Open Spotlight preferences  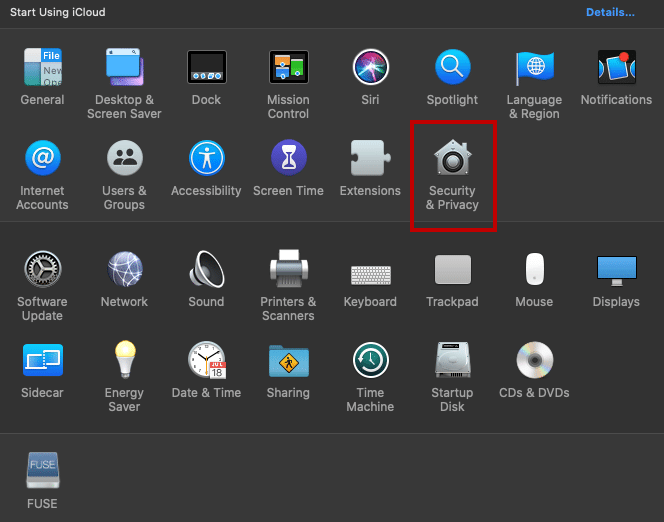(x=452, y=68)
